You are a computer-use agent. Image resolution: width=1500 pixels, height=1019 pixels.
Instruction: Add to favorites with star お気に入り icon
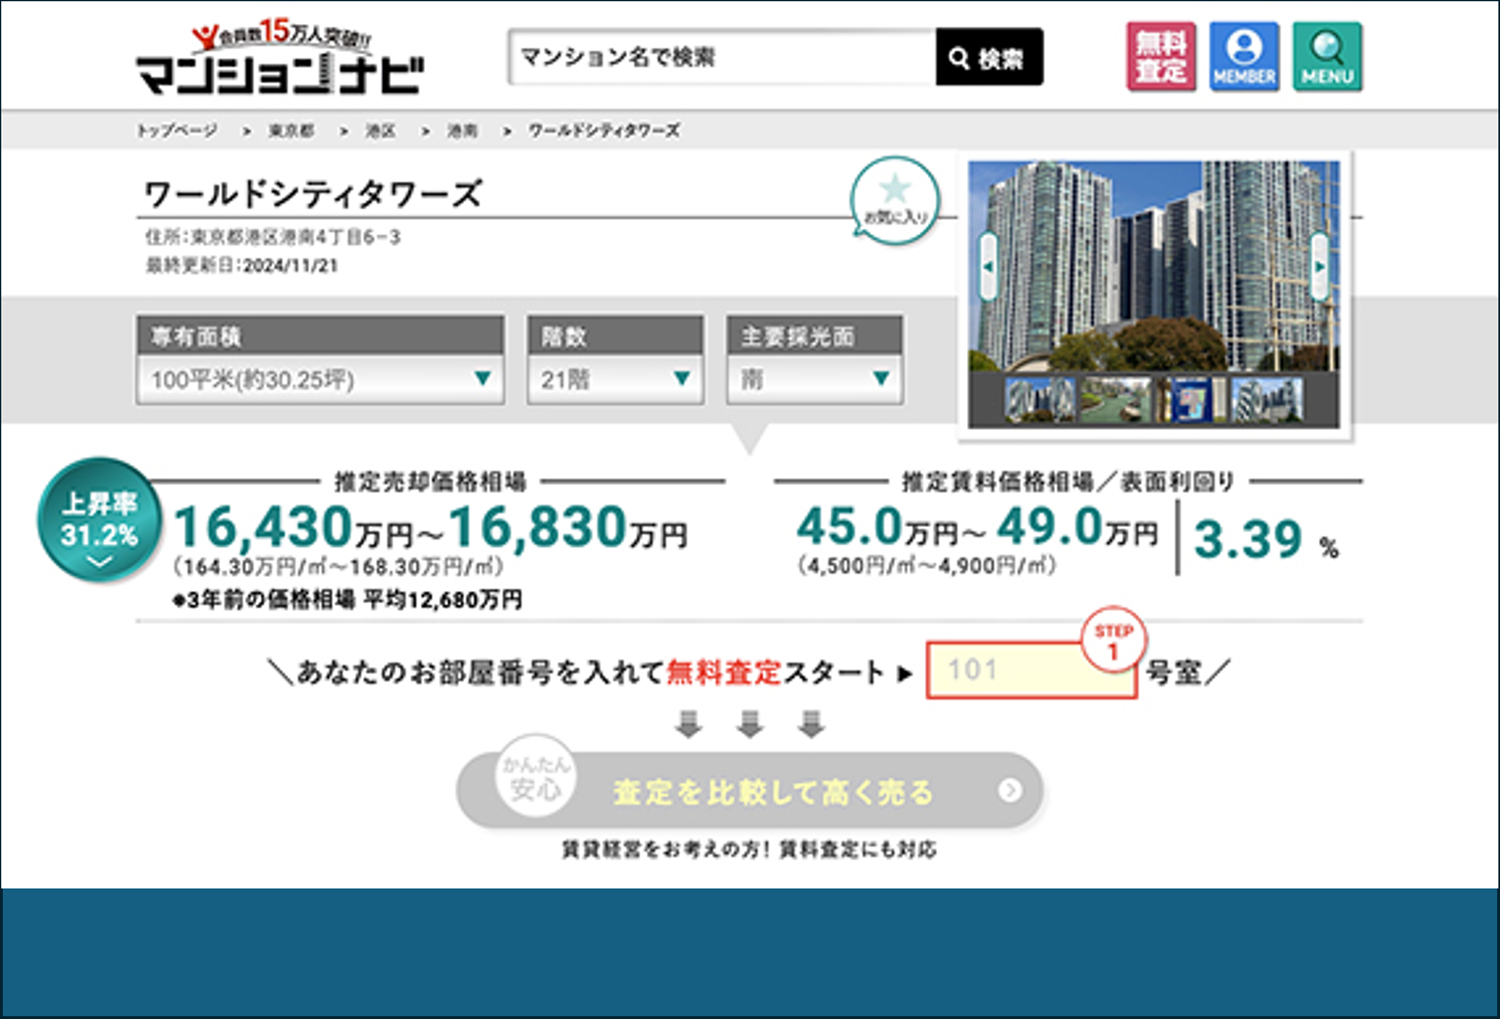[x=895, y=200]
